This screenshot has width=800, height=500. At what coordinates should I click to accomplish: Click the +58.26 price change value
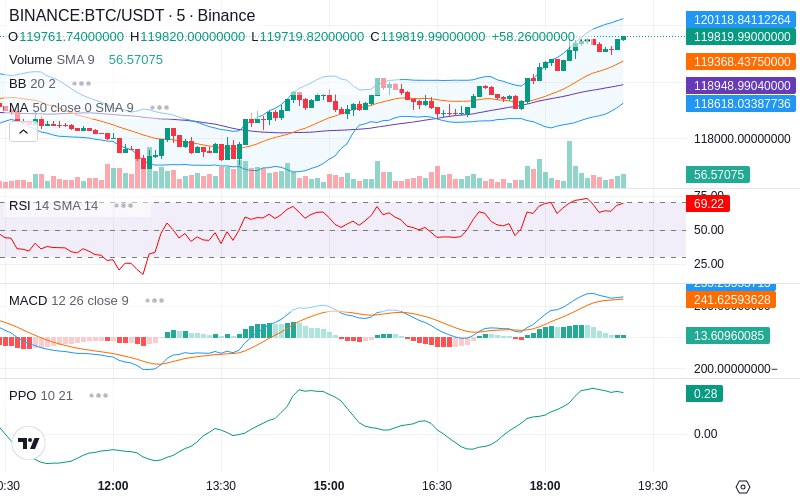pyautogui.click(x=533, y=37)
